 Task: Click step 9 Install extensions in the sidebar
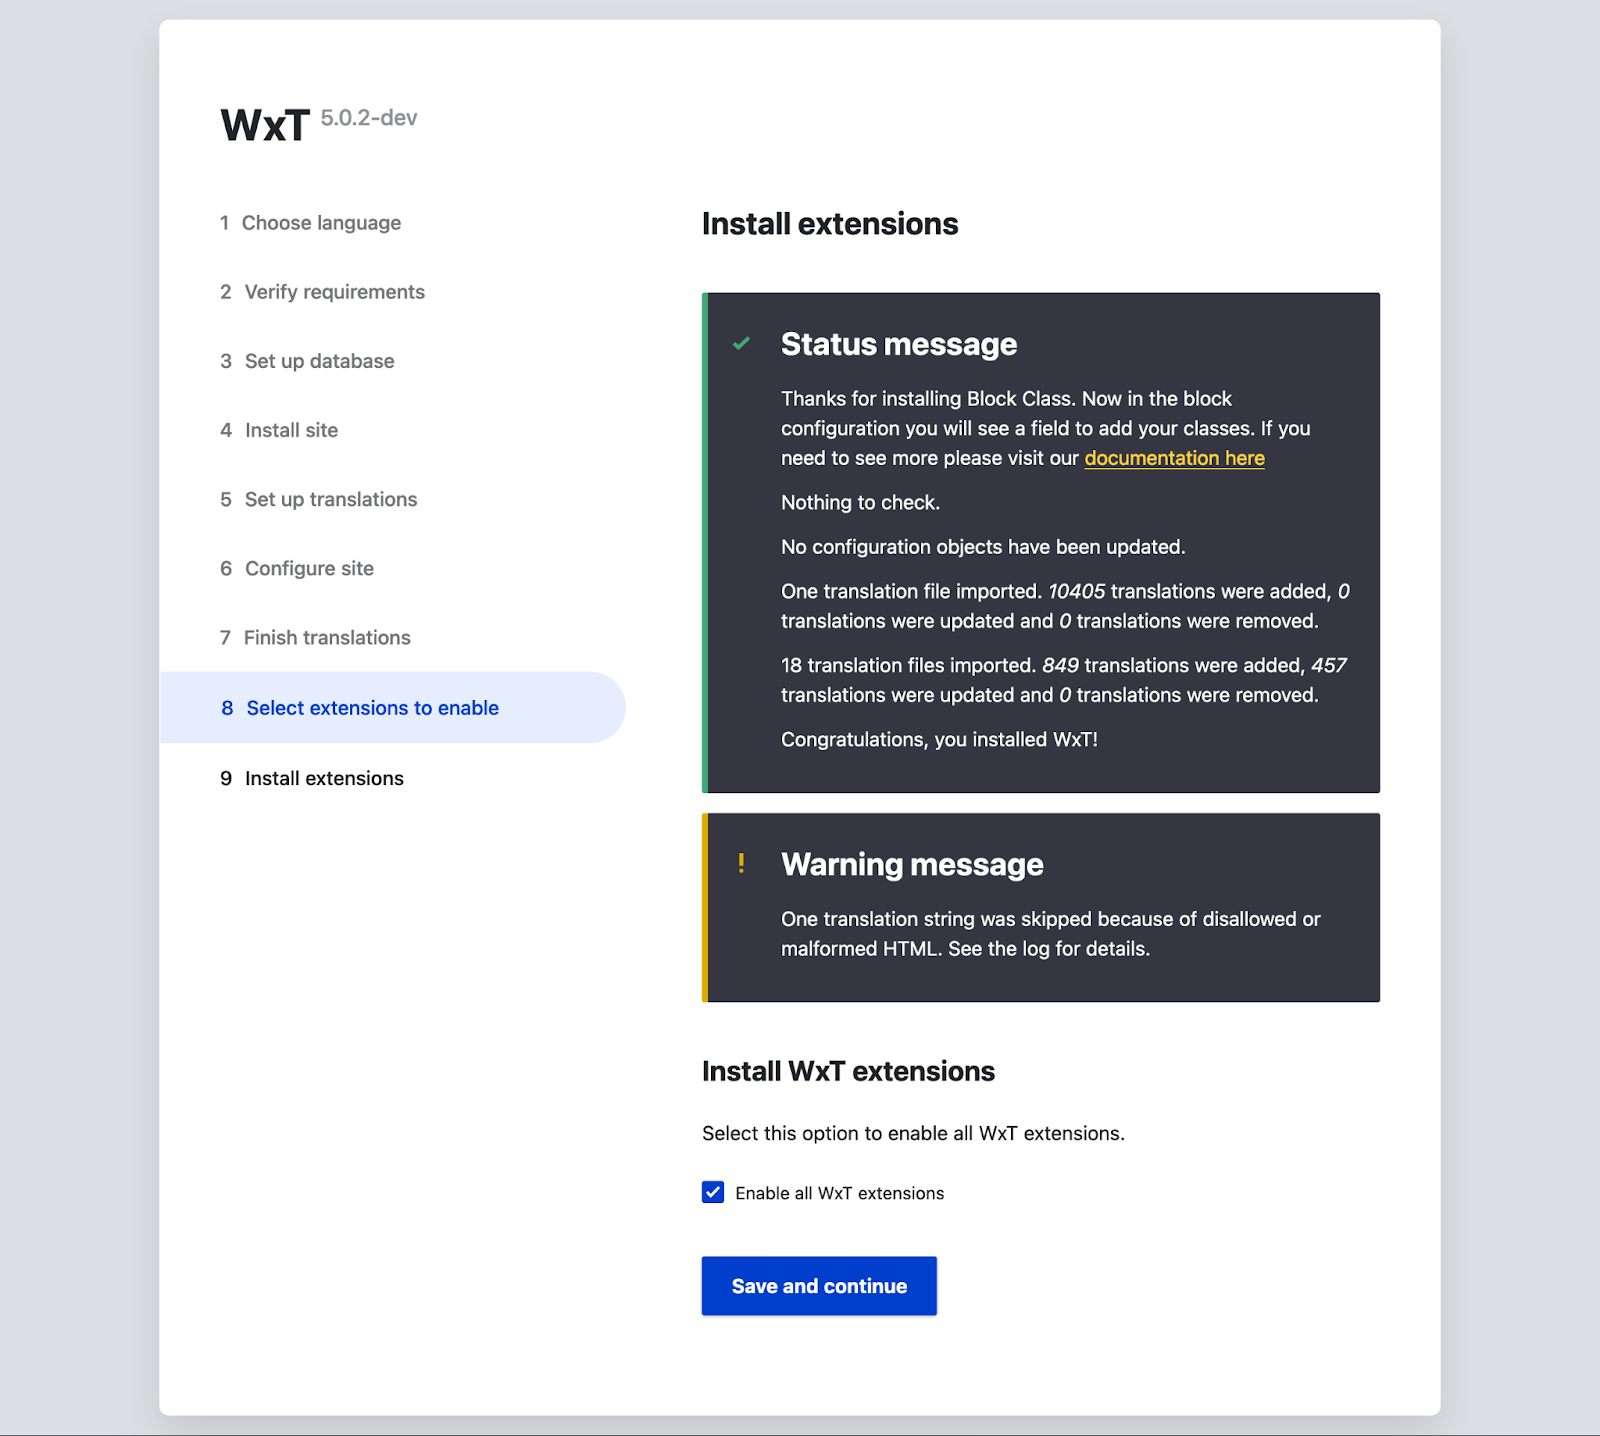pos(324,778)
